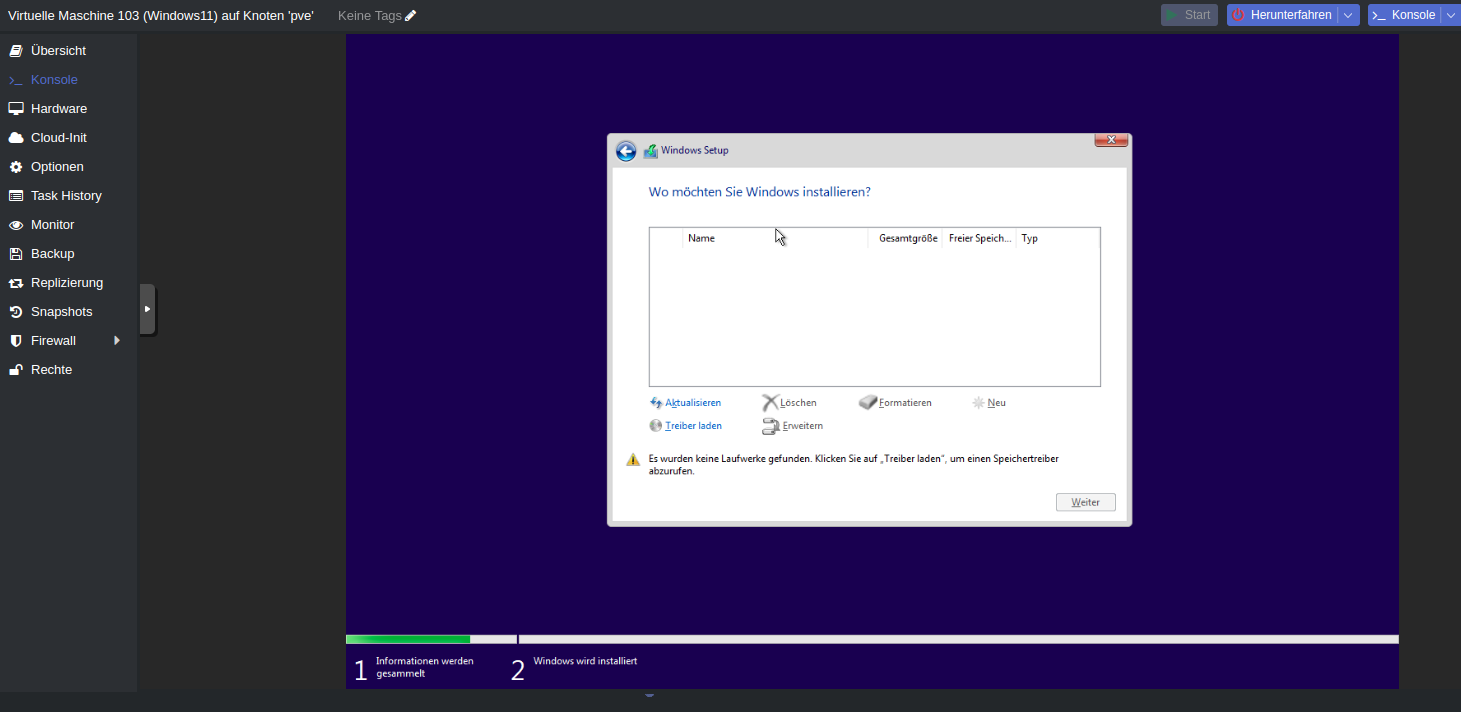Click the Rechte unlock icon
The width and height of the screenshot is (1461, 712).
(16, 370)
